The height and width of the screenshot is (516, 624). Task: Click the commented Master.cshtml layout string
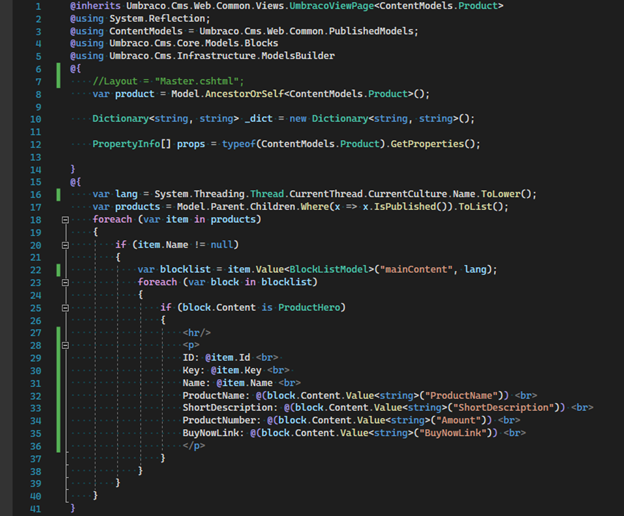point(197,81)
